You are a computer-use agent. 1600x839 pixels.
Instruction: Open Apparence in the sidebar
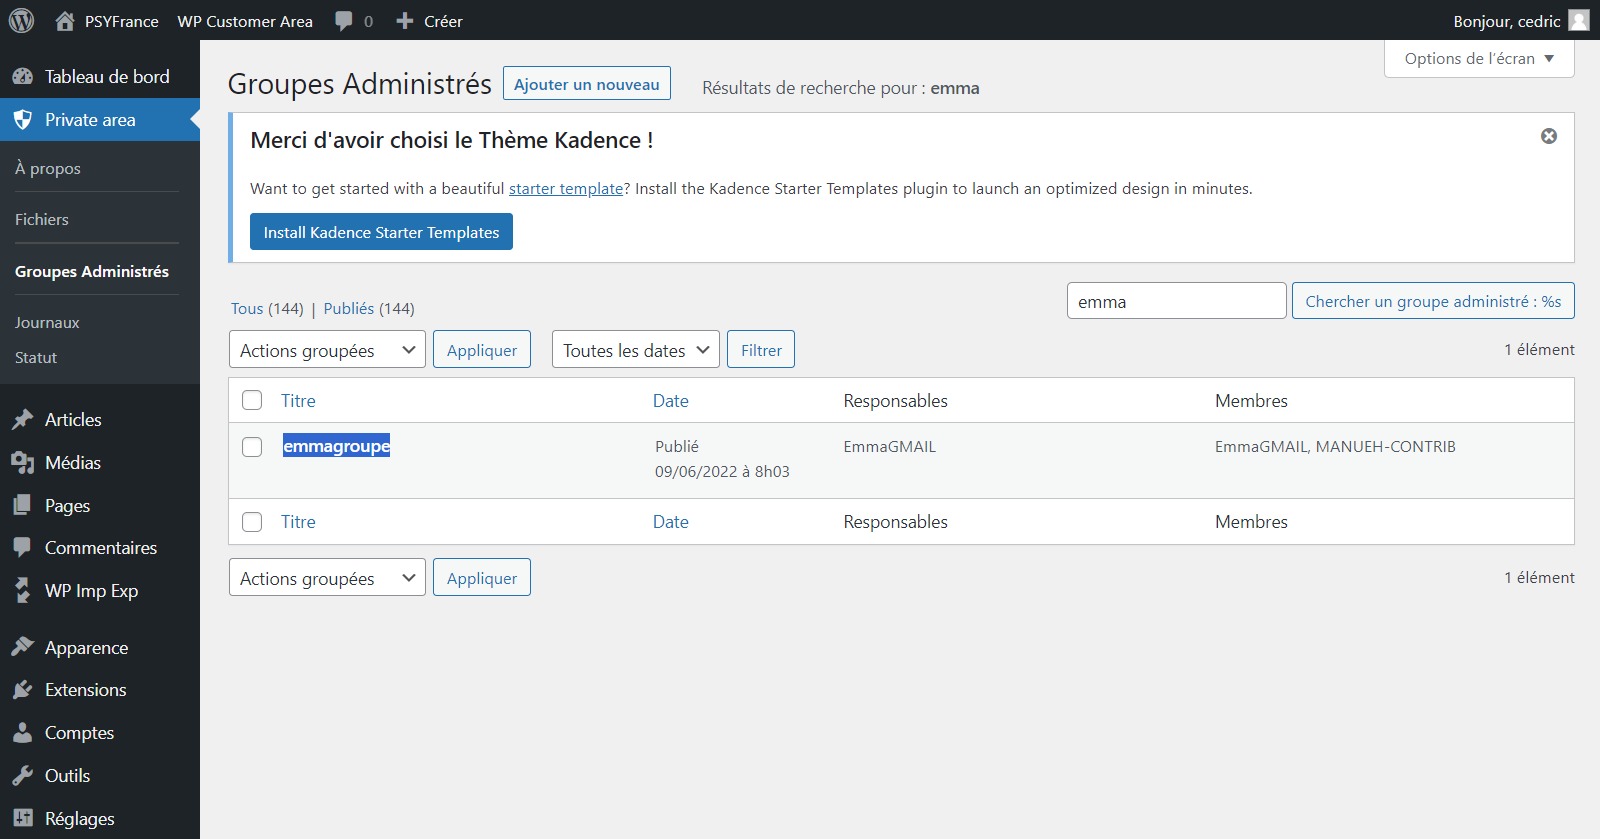point(86,648)
